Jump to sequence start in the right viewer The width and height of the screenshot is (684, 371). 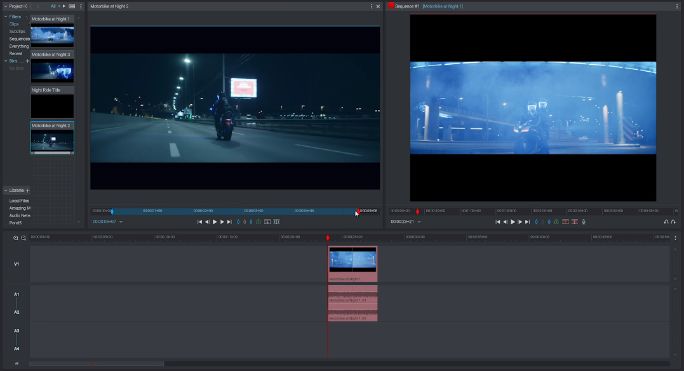pyautogui.click(x=498, y=222)
